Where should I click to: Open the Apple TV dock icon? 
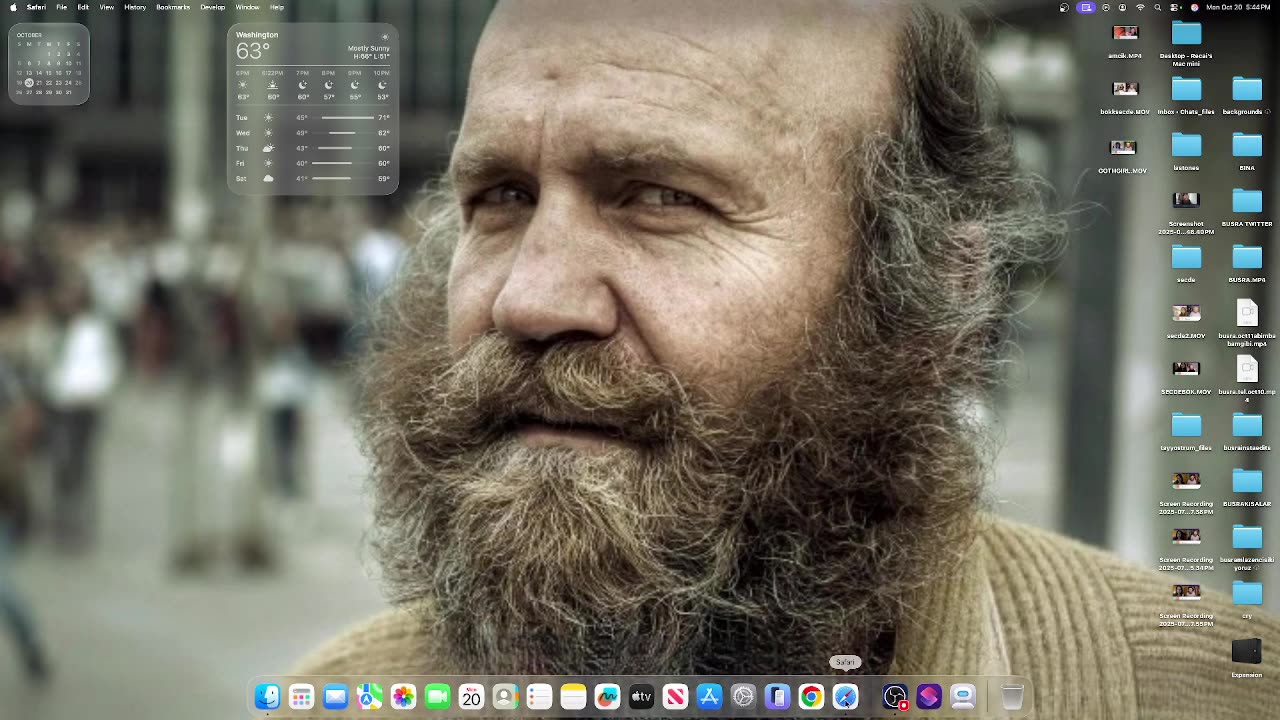click(641, 697)
